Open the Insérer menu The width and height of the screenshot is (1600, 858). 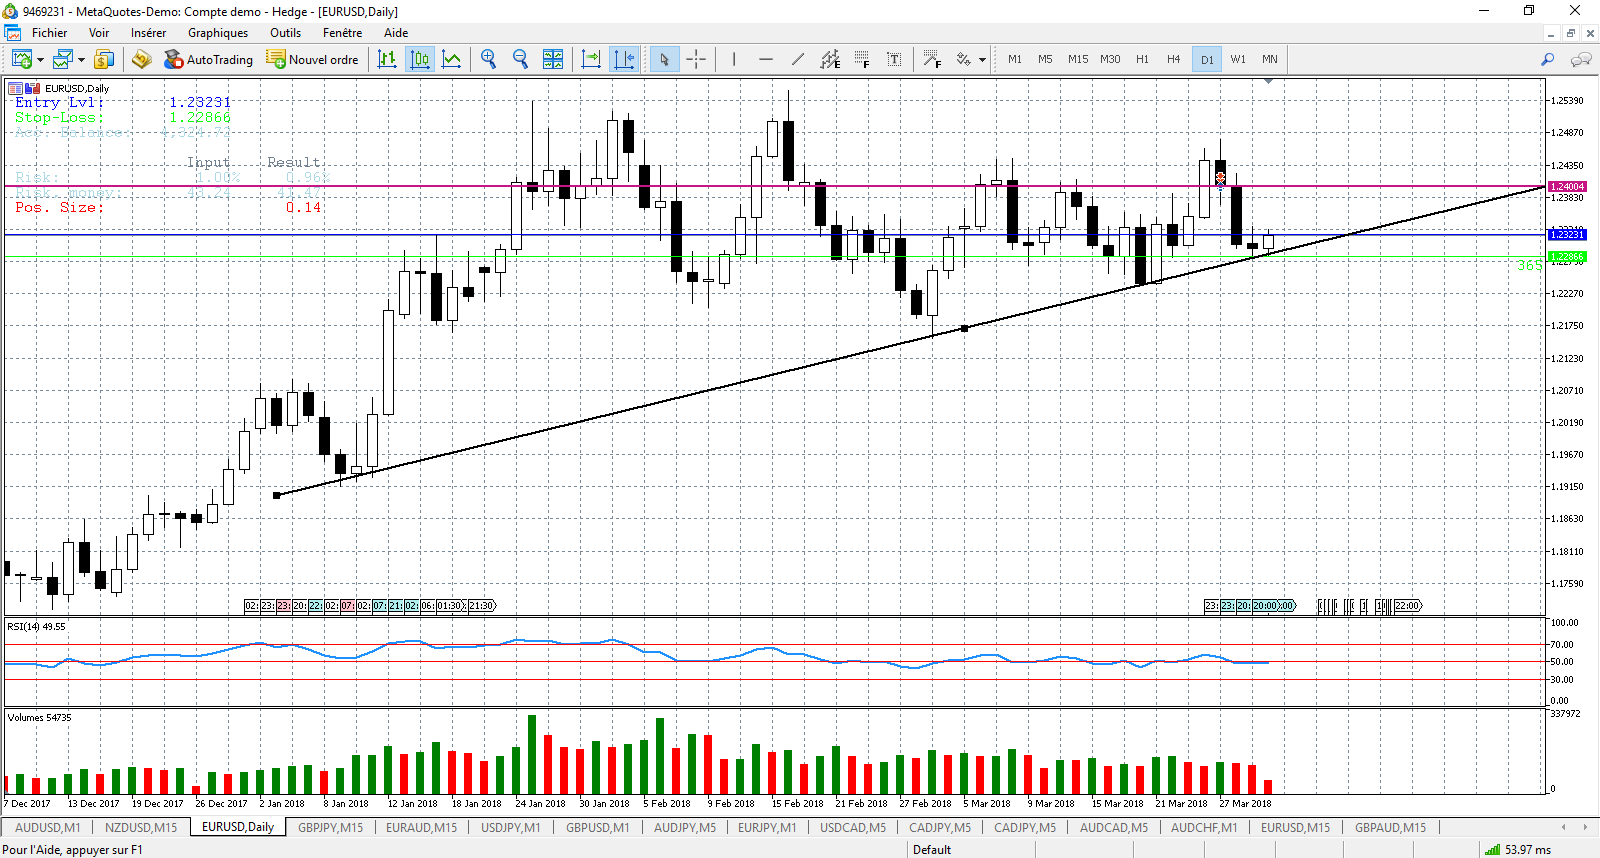point(148,33)
